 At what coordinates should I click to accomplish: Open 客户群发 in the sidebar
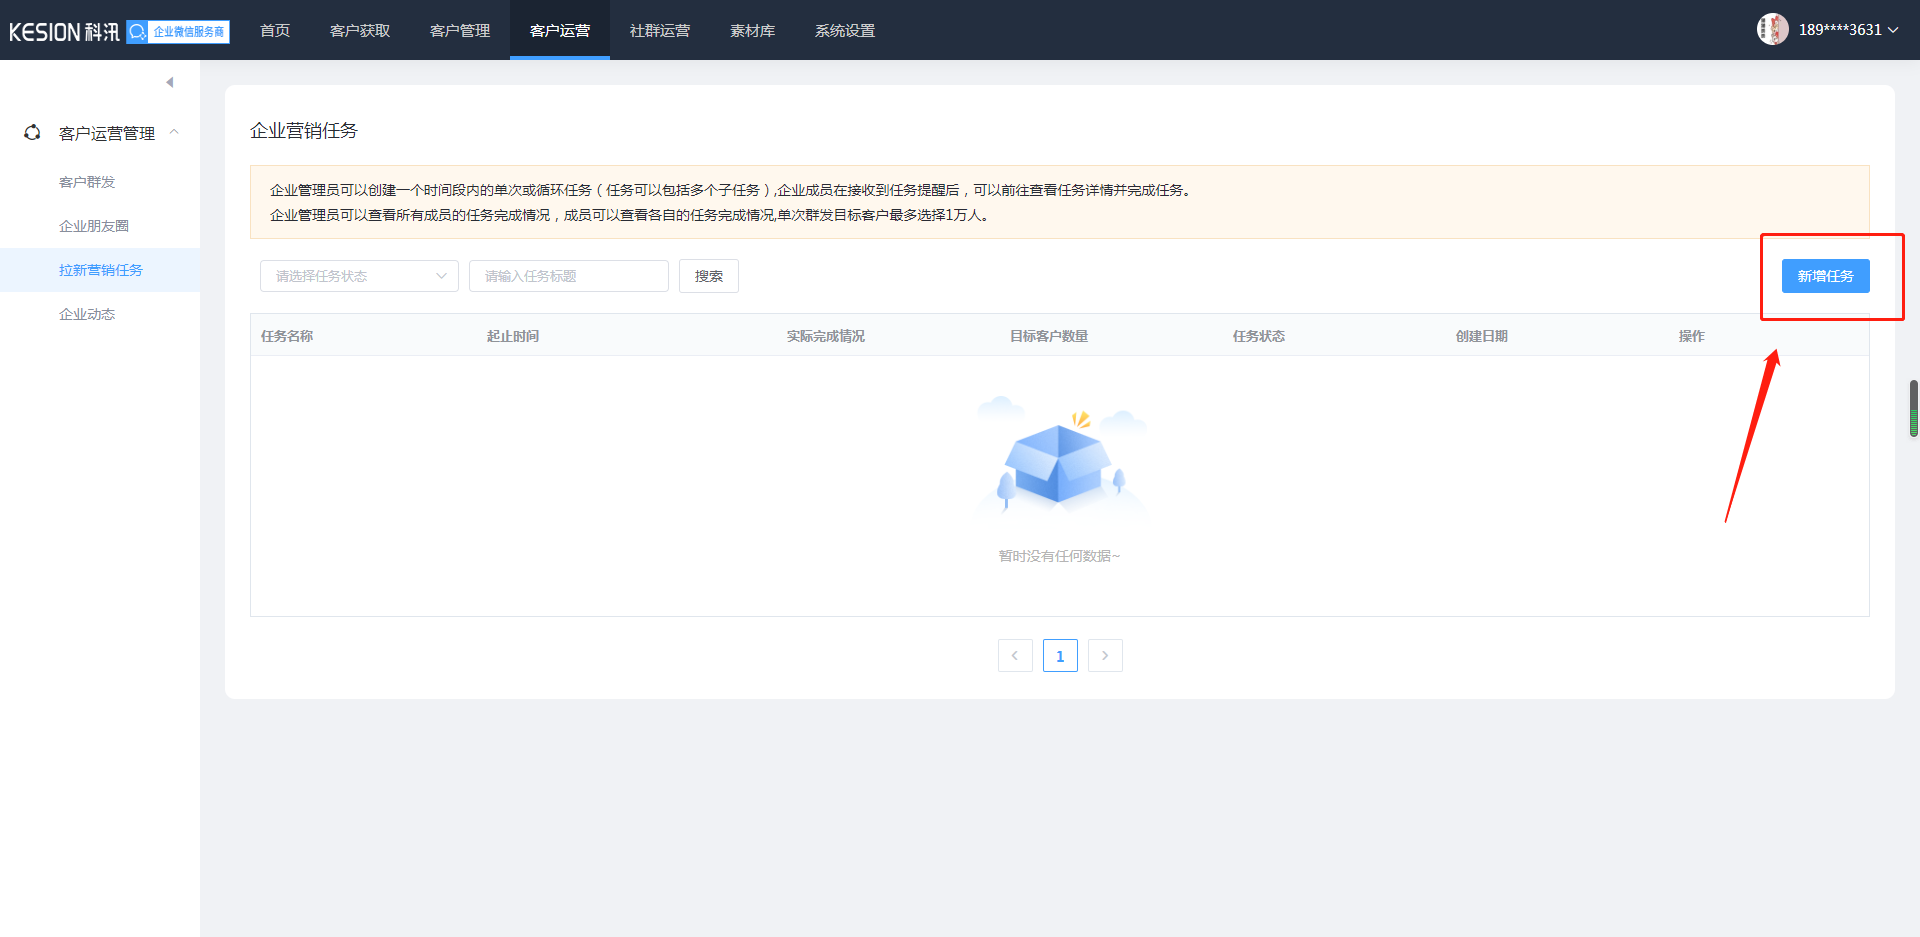(x=100, y=182)
